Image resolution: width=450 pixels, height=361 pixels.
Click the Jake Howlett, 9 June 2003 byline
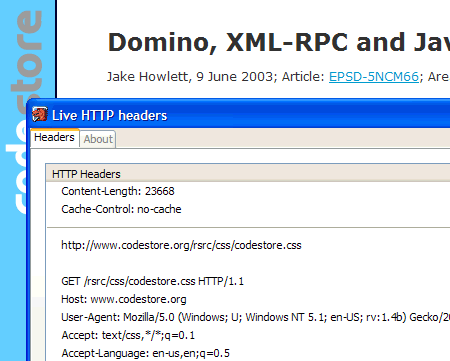click(x=190, y=77)
